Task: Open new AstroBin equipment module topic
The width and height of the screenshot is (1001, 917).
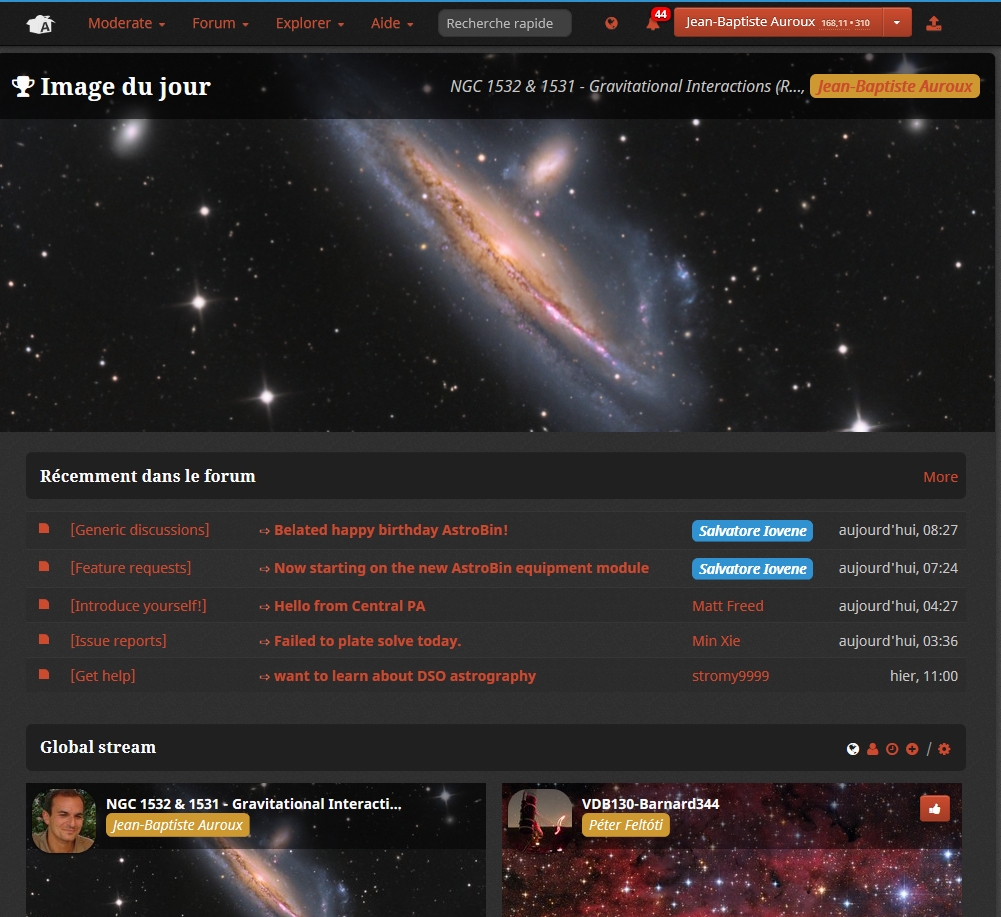Action: pos(461,568)
